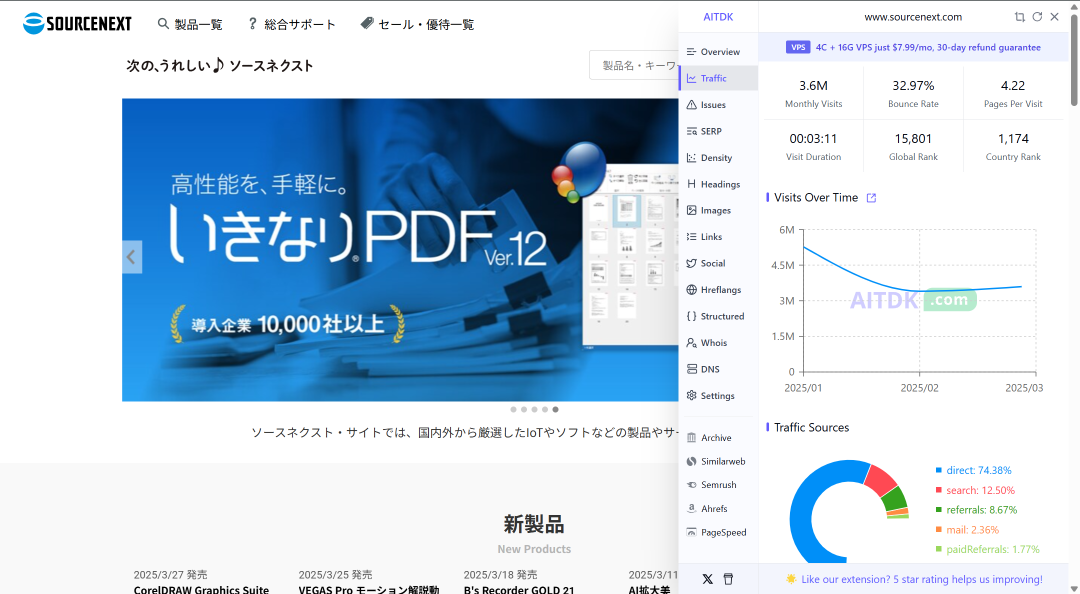Open 製品一覧 product list menu
1080x594 pixels.
coord(190,24)
